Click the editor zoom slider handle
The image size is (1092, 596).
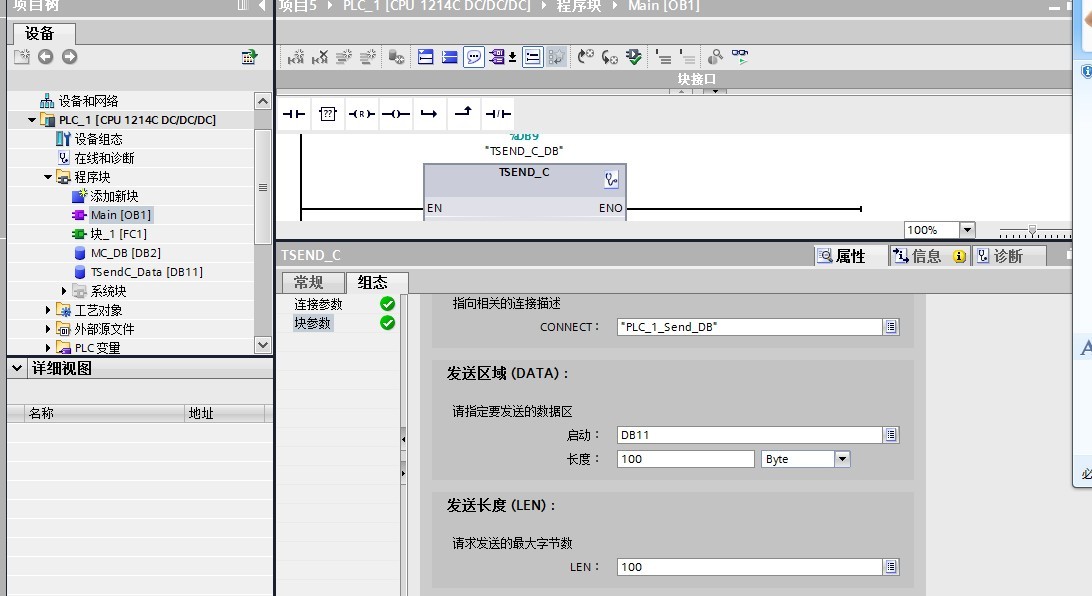(x=1032, y=230)
